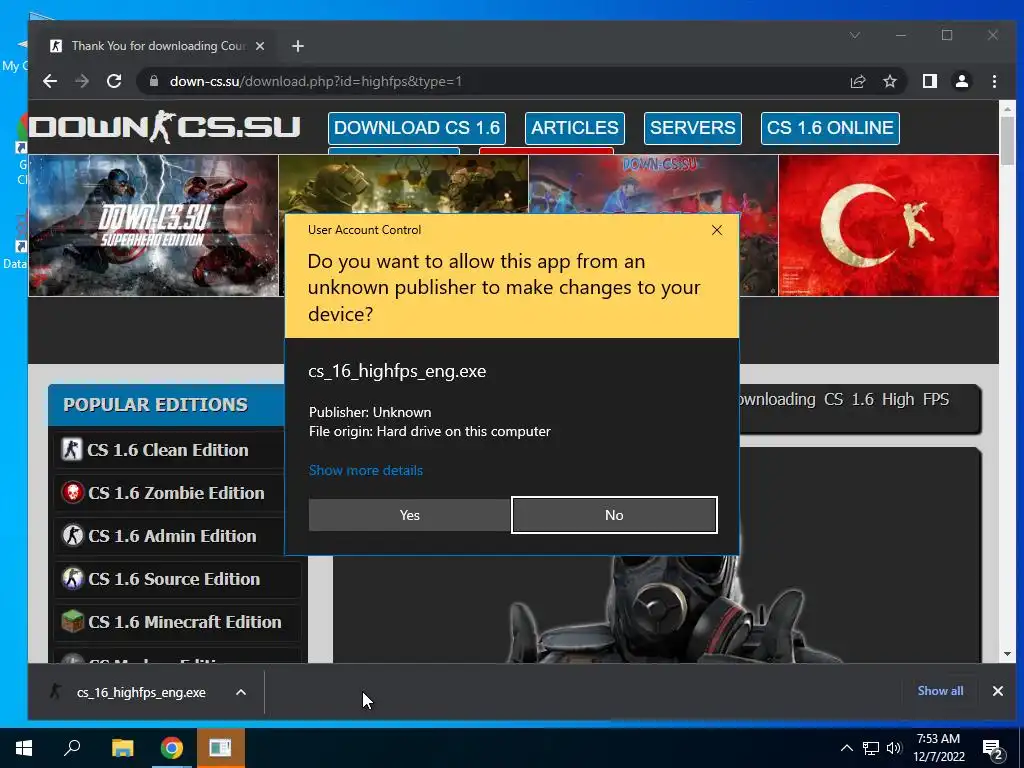
Task: Click Yes in User Account Control dialog
Action: (x=409, y=515)
